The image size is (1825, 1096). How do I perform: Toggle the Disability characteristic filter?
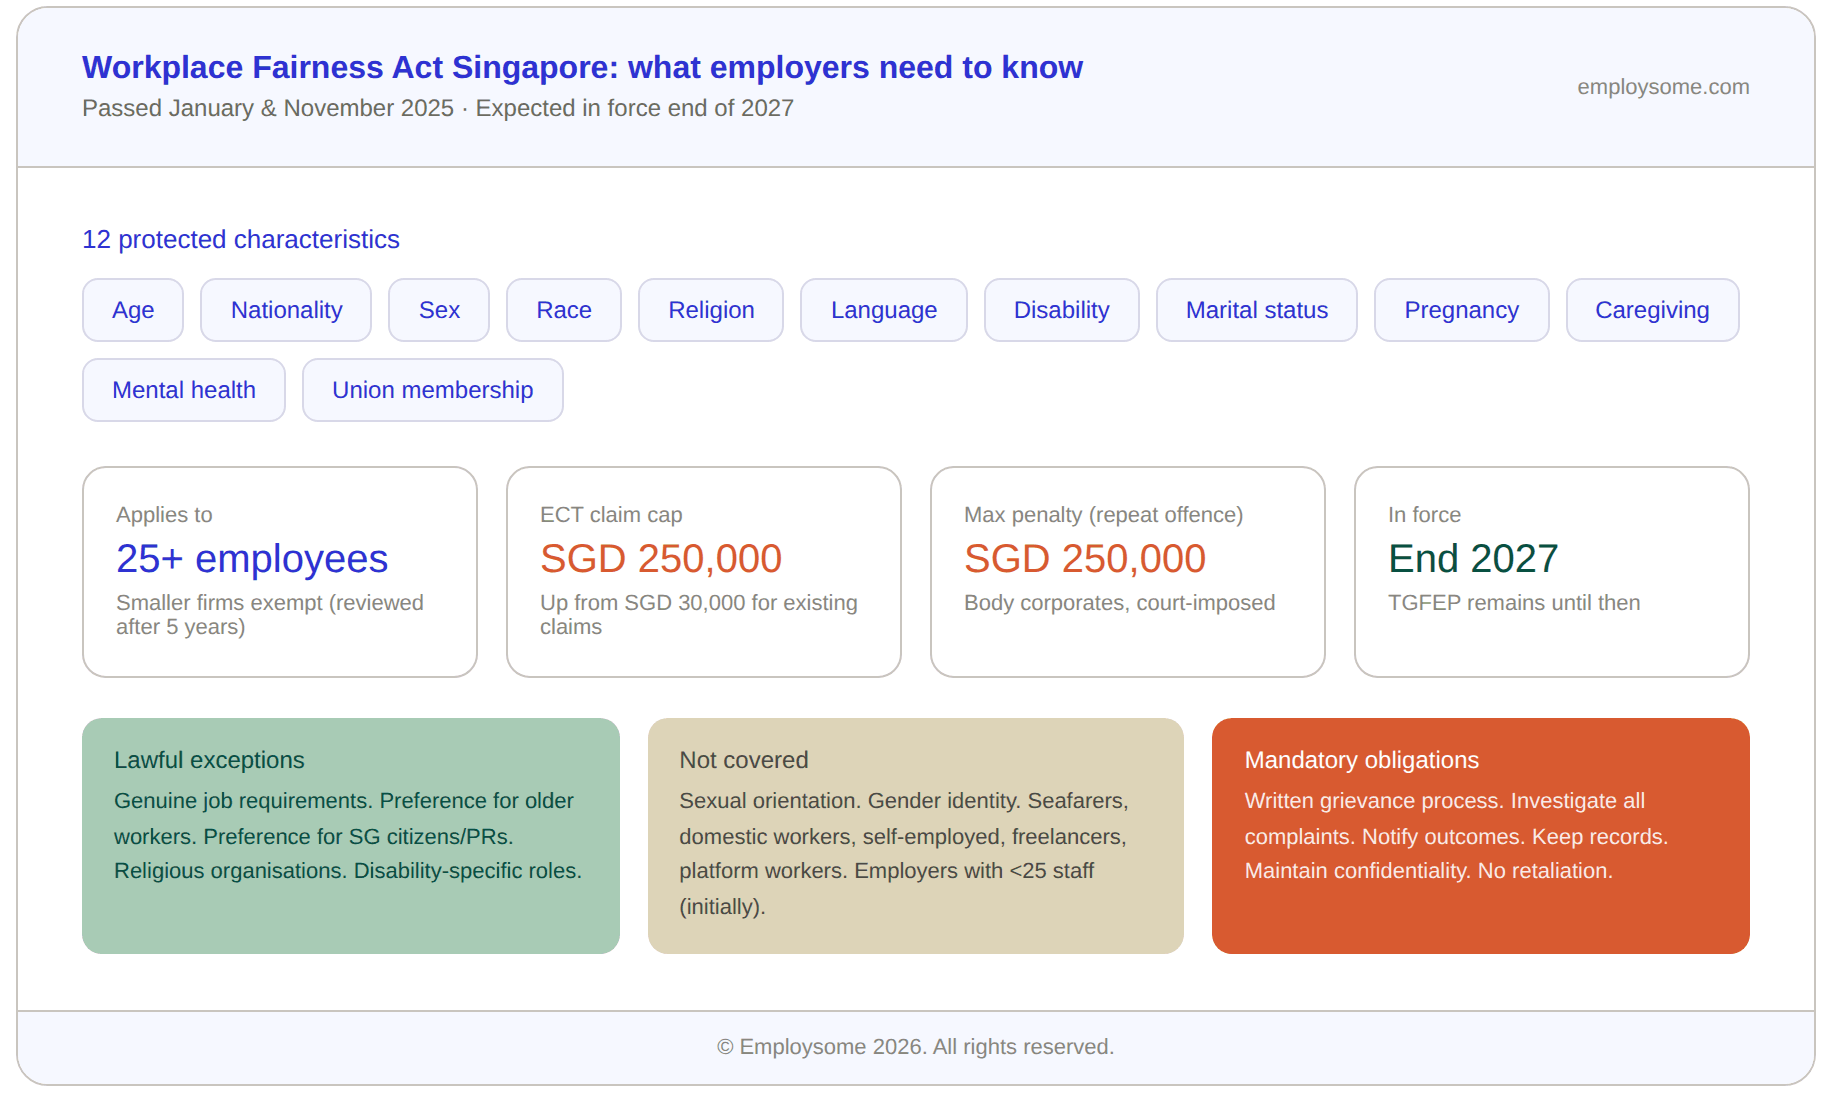click(1061, 310)
